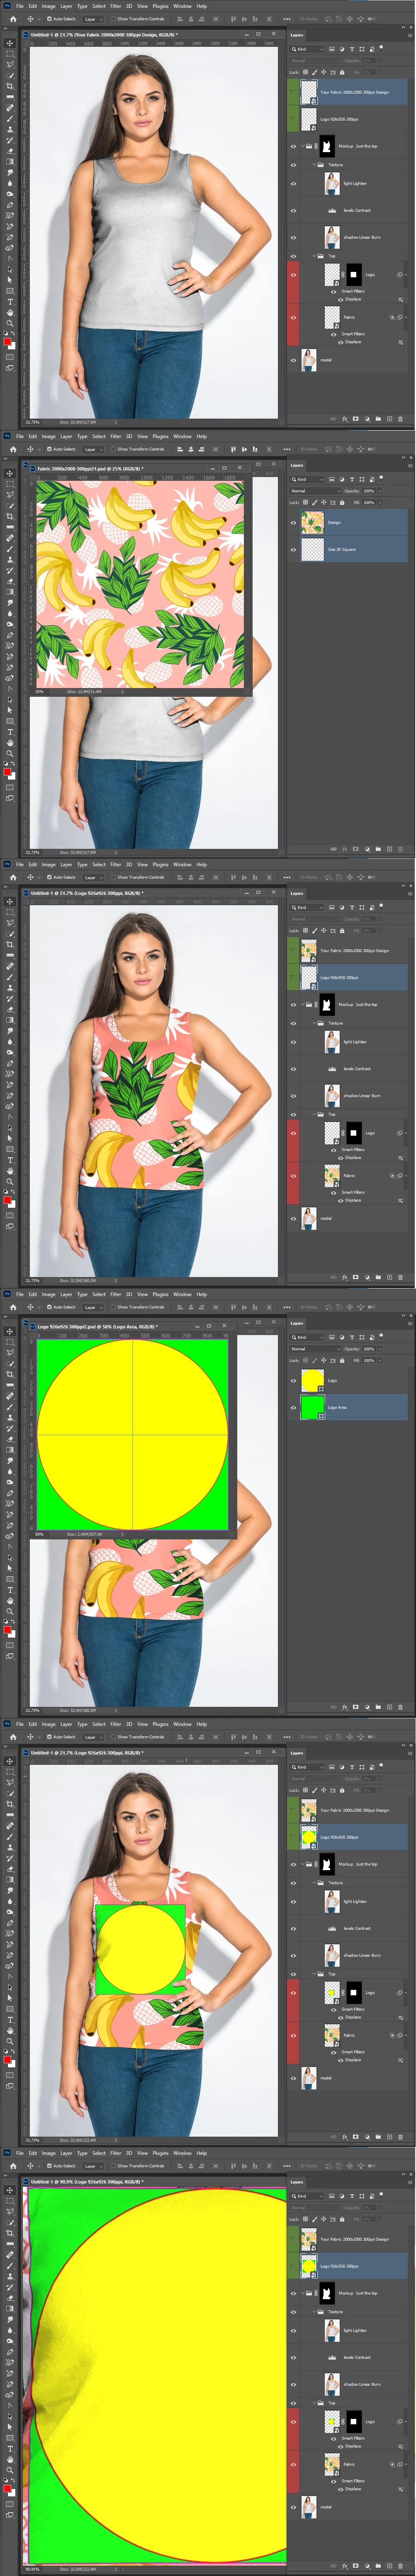Viewport: 416px width, 2576px height.
Task: Hide the Logo Area layer in the Logo document
Action: pos(294,1407)
